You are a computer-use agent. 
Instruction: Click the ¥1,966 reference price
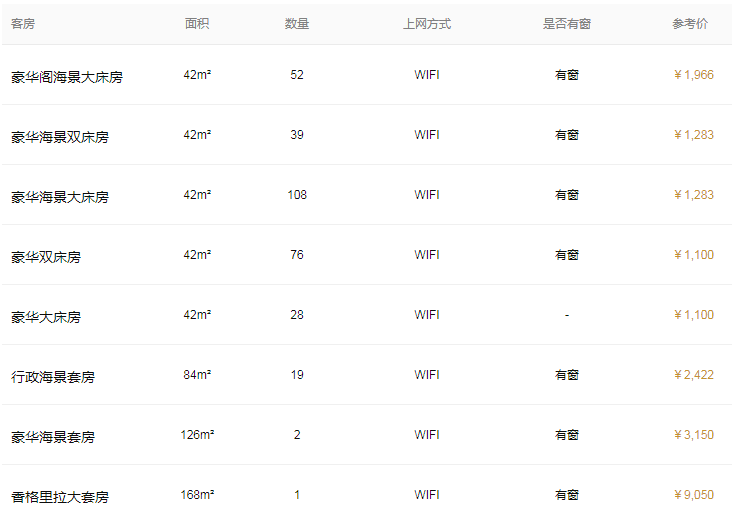(x=694, y=75)
